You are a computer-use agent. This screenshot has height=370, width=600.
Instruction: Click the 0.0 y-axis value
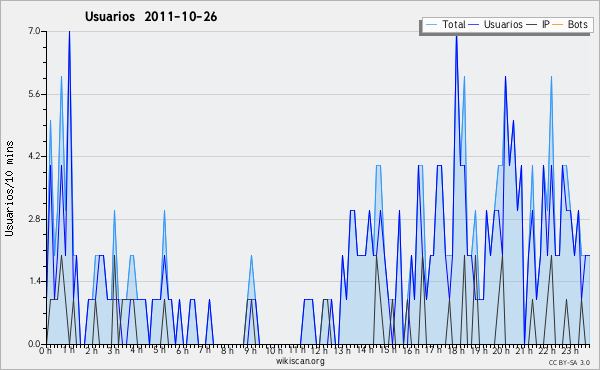[34, 344]
